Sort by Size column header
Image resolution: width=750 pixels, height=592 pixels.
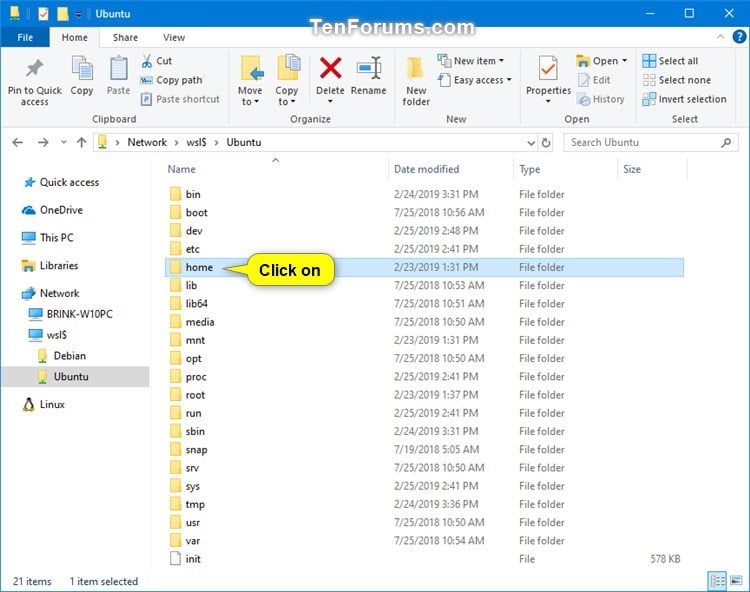coord(631,169)
